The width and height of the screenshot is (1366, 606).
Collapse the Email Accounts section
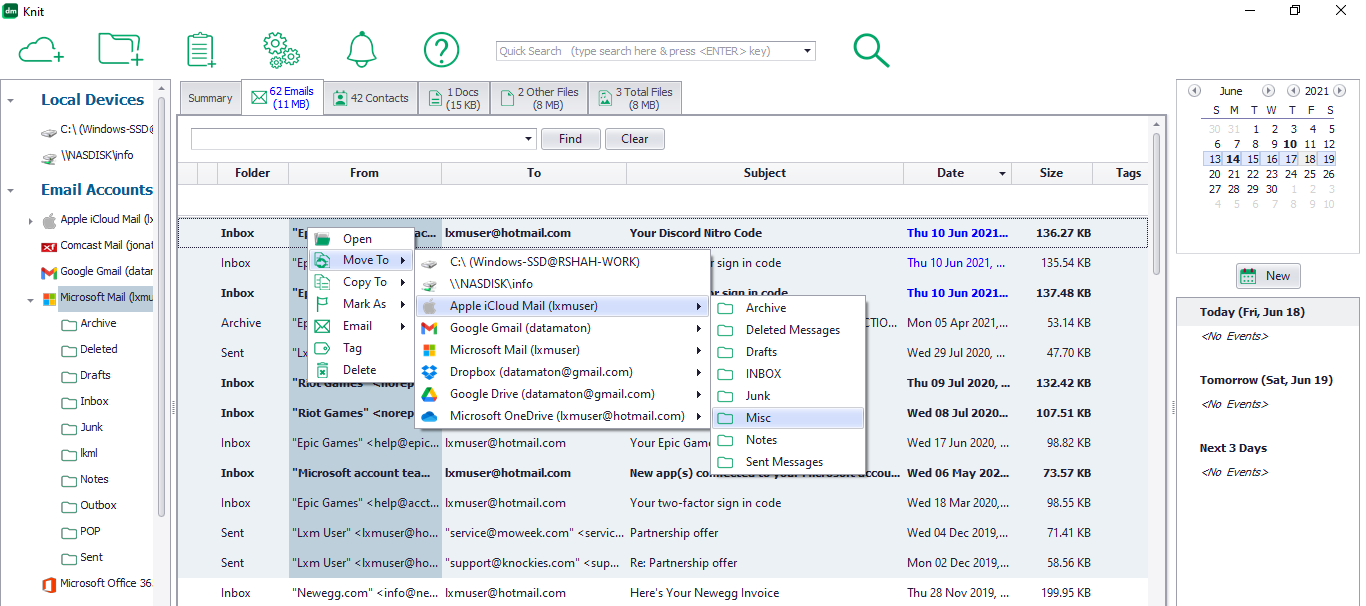coord(11,190)
